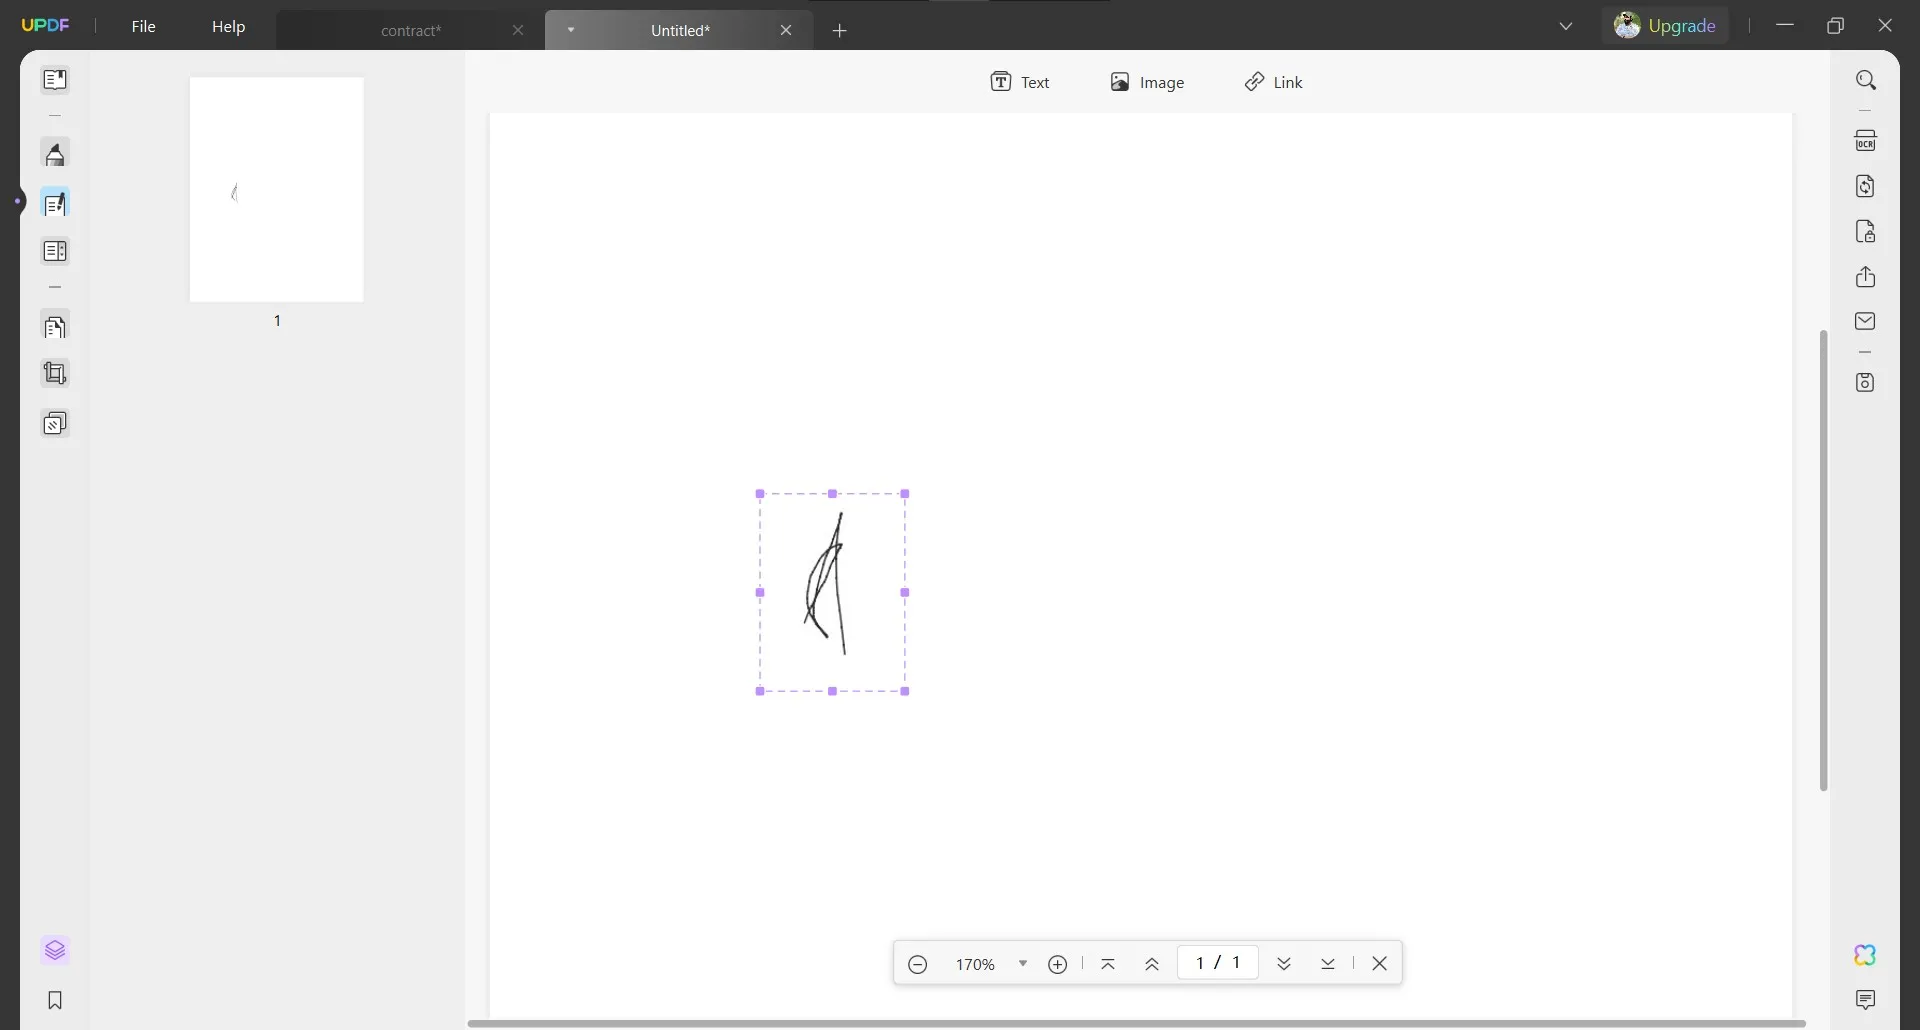Open the Layers panel icon

(x=55, y=951)
